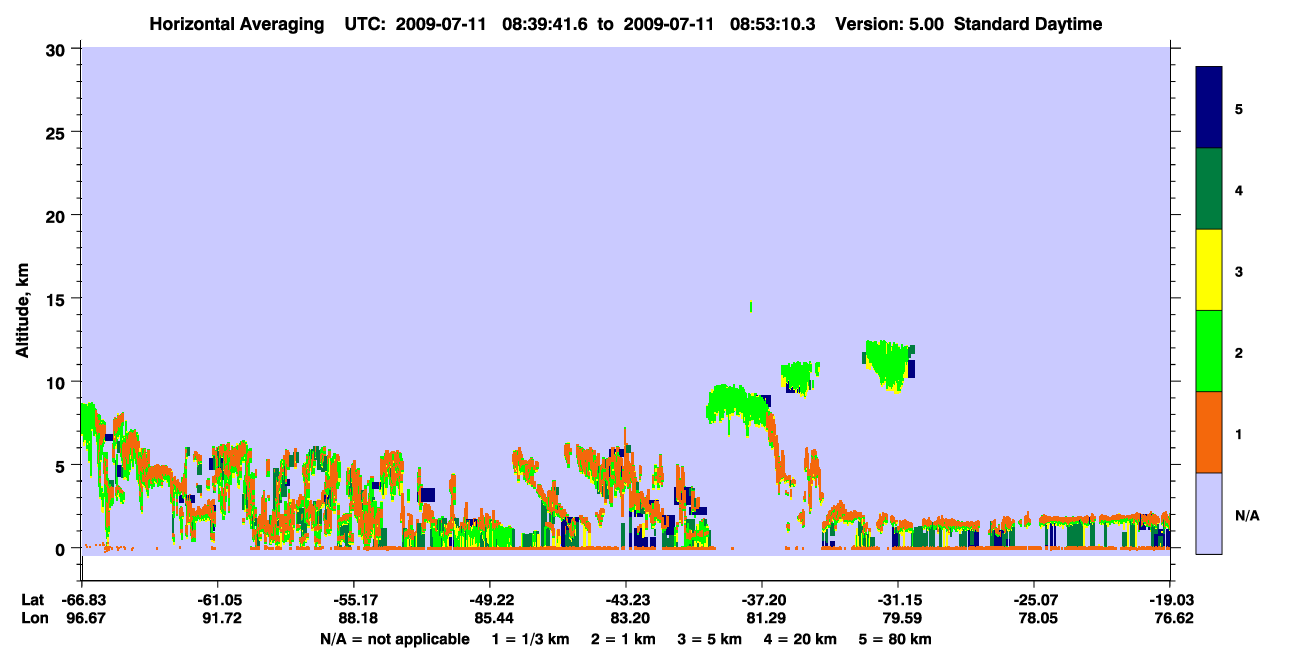Click longitude value '83.20'
The width and height of the screenshot is (1300, 667).
628,618
